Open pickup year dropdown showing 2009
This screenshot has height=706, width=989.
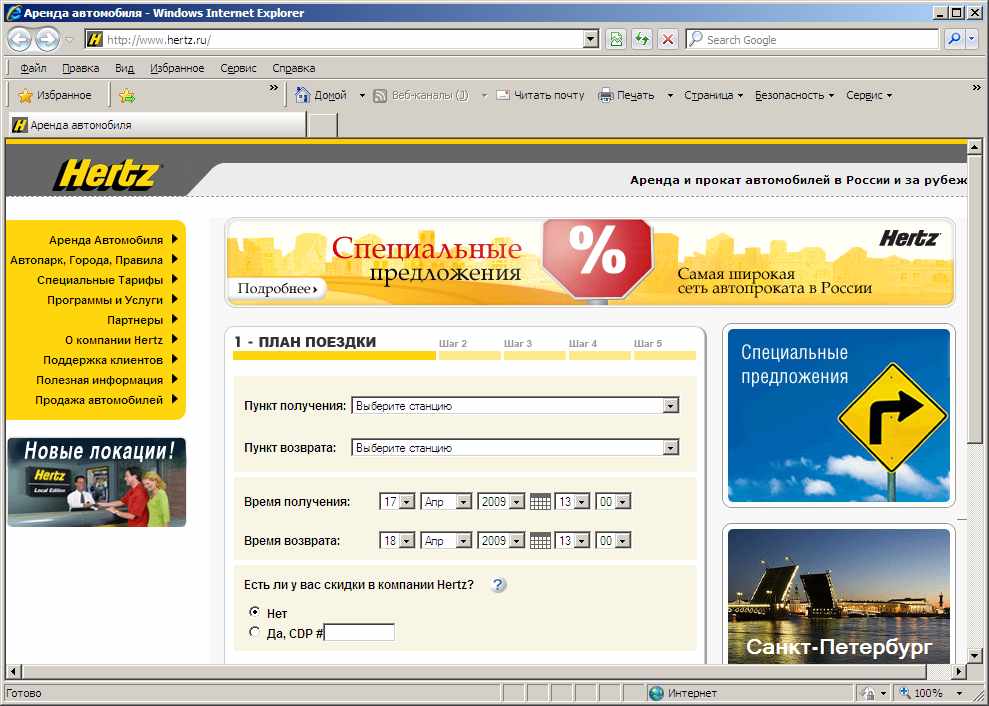(501, 502)
